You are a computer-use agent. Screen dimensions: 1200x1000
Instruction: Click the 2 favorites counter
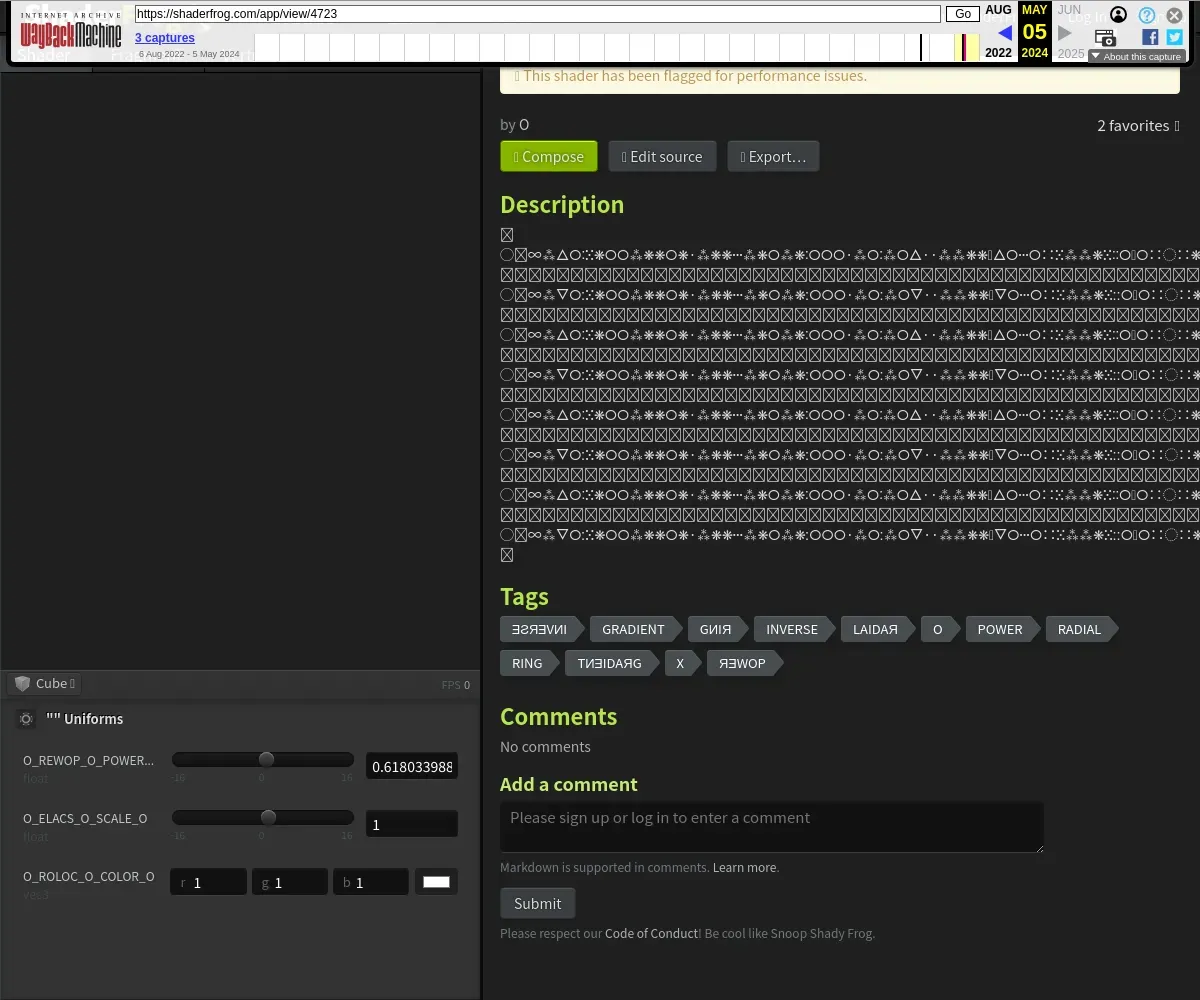[1138, 125]
